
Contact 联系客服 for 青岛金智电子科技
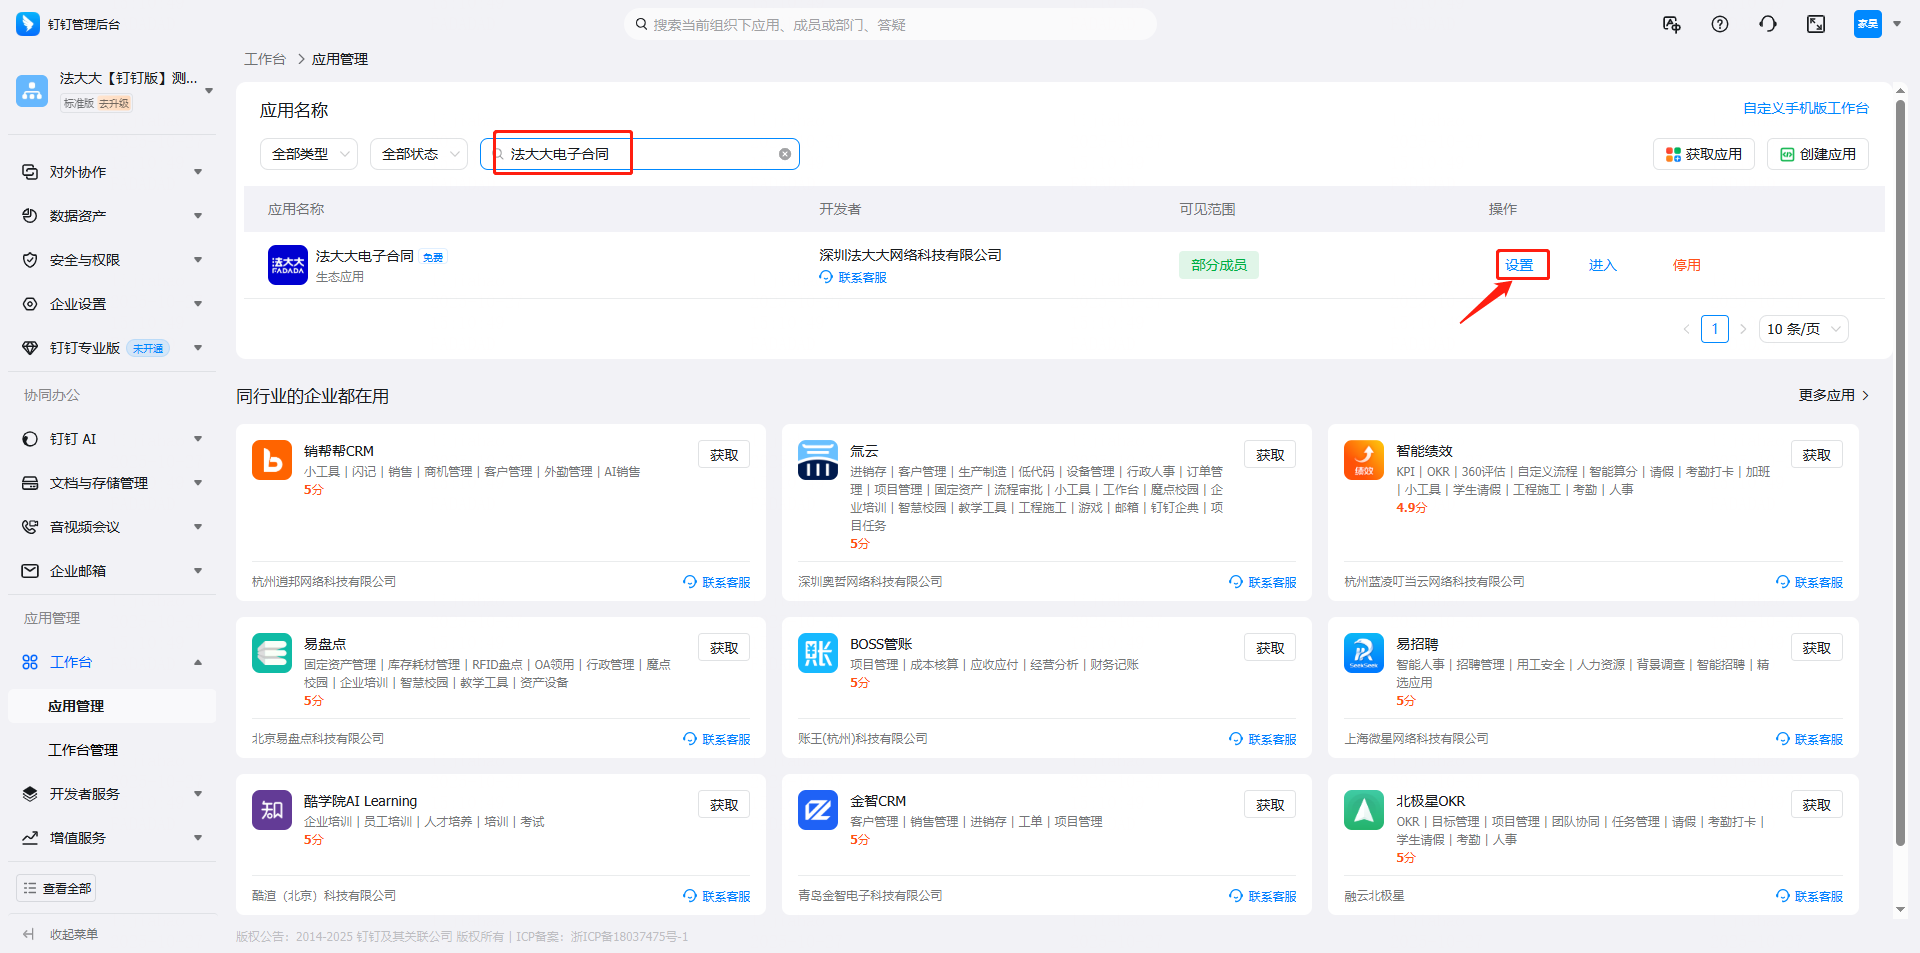(x=1263, y=896)
